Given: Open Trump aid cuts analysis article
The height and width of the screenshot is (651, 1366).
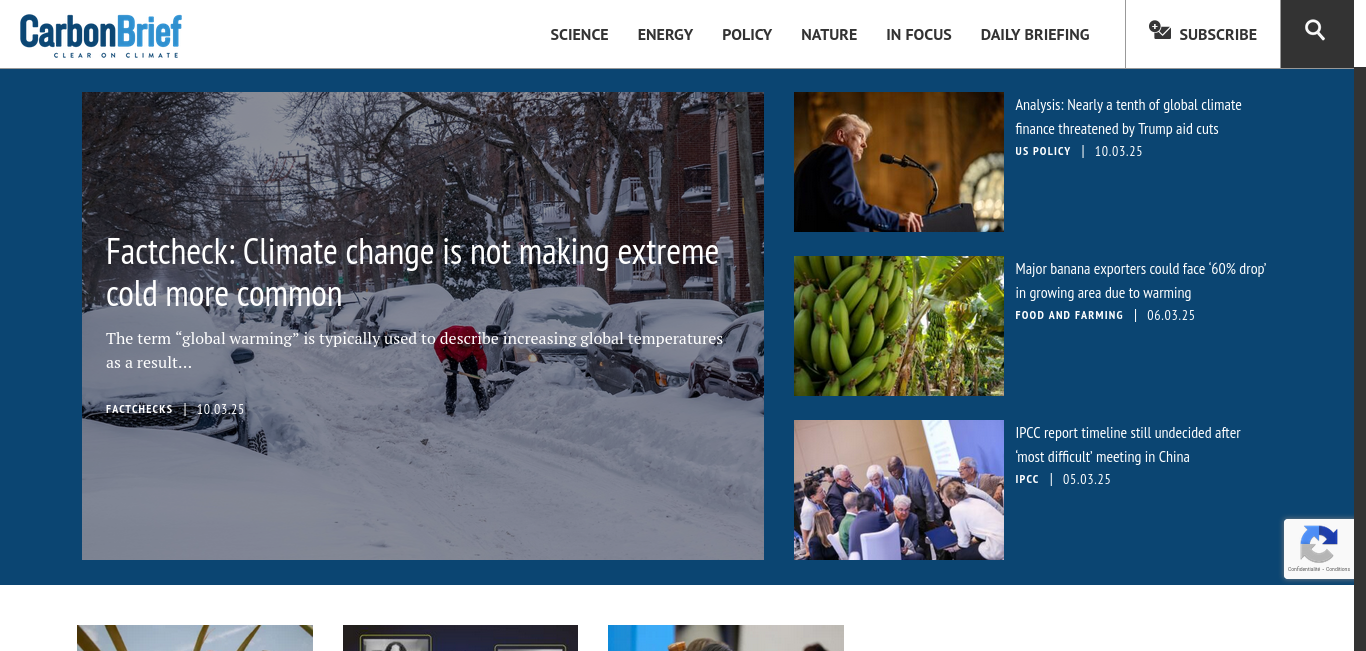Looking at the screenshot, I should coord(1128,117).
